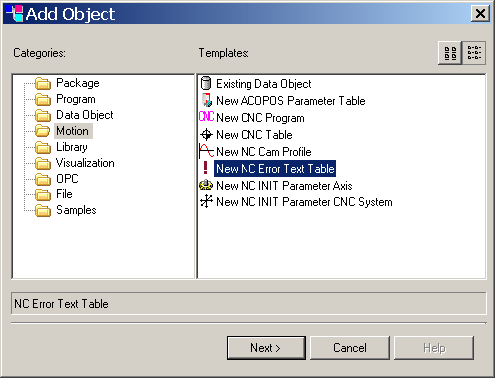Viewport: 496px width, 379px height.
Task: Close the Add Object dialog
Action: point(480,14)
